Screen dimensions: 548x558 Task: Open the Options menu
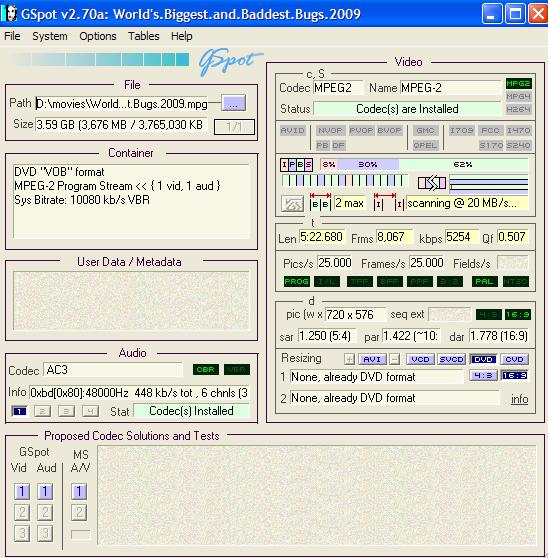pyautogui.click(x=98, y=36)
